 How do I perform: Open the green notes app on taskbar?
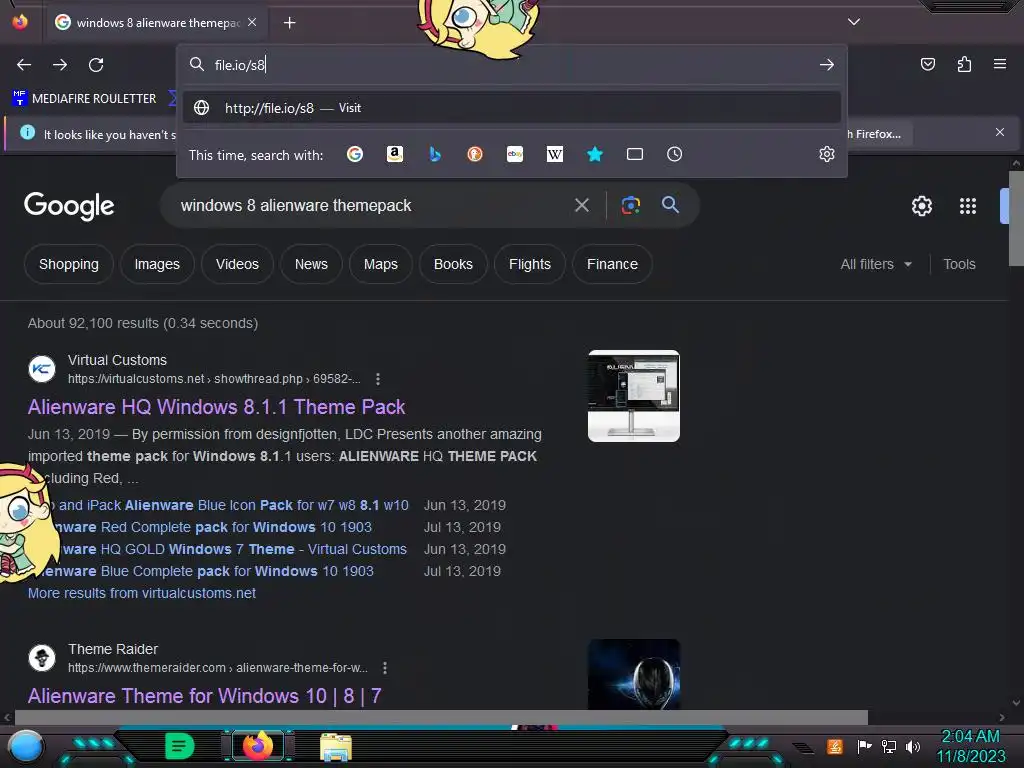pos(180,746)
